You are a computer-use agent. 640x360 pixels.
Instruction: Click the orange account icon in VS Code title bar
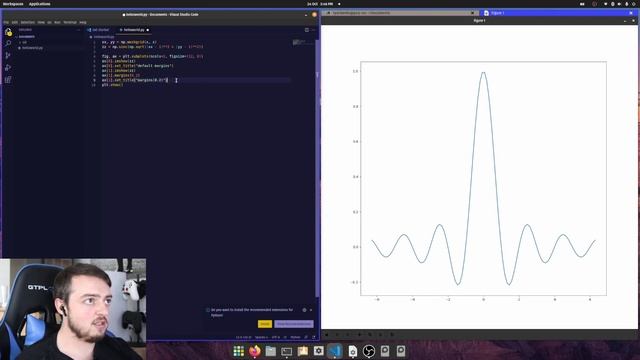[314, 14]
